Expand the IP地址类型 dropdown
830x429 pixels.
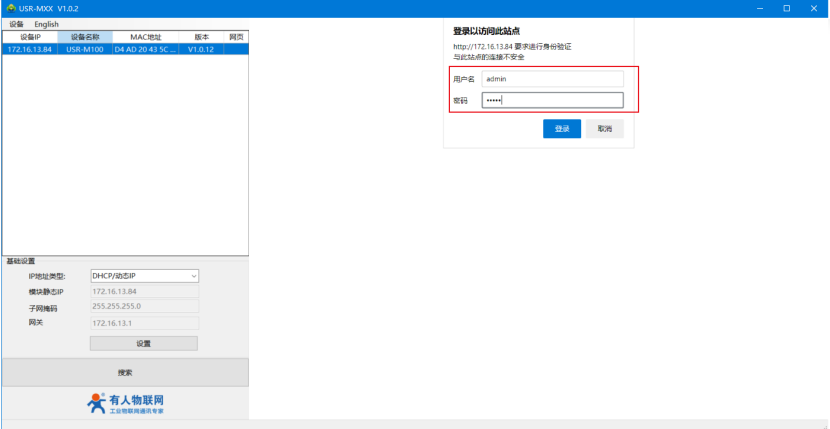pos(145,276)
